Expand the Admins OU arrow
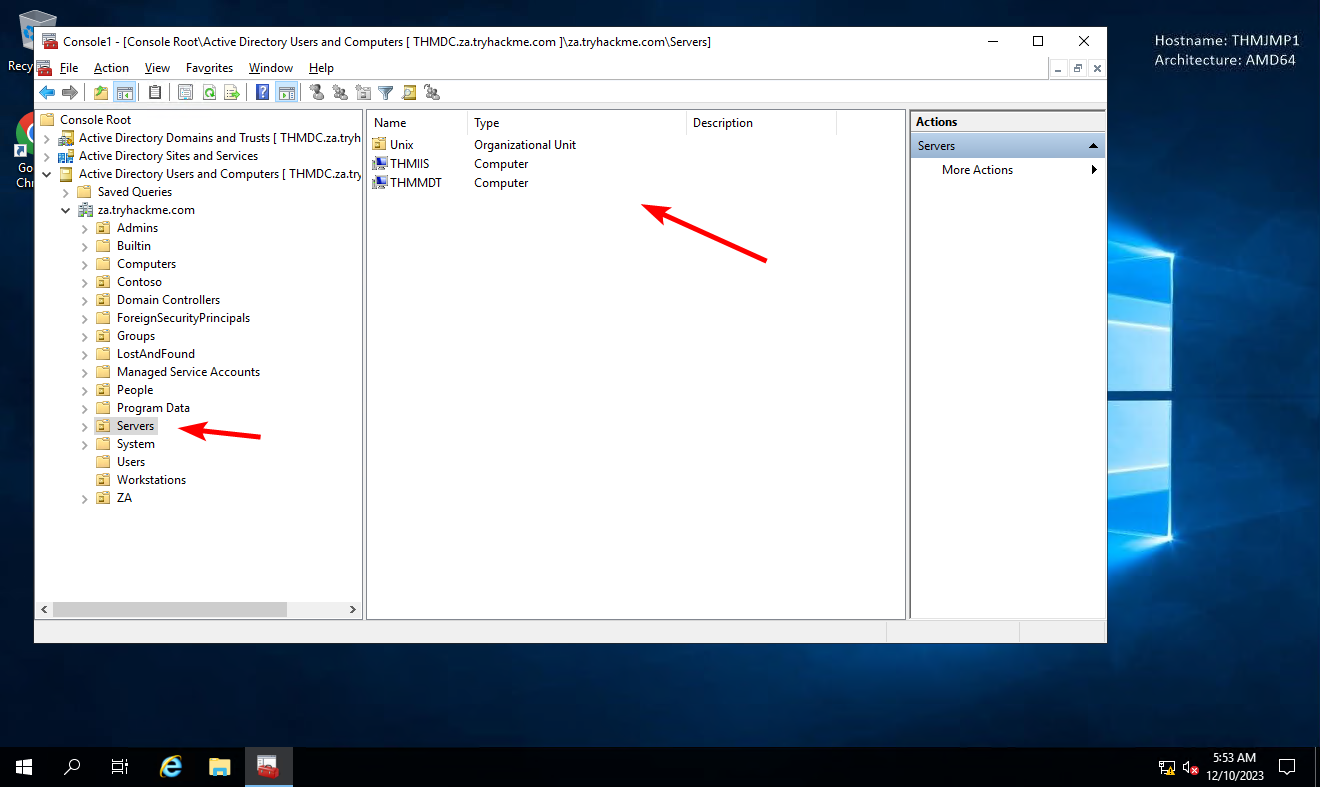The width and height of the screenshot is (1320, 787). point(84,228)
